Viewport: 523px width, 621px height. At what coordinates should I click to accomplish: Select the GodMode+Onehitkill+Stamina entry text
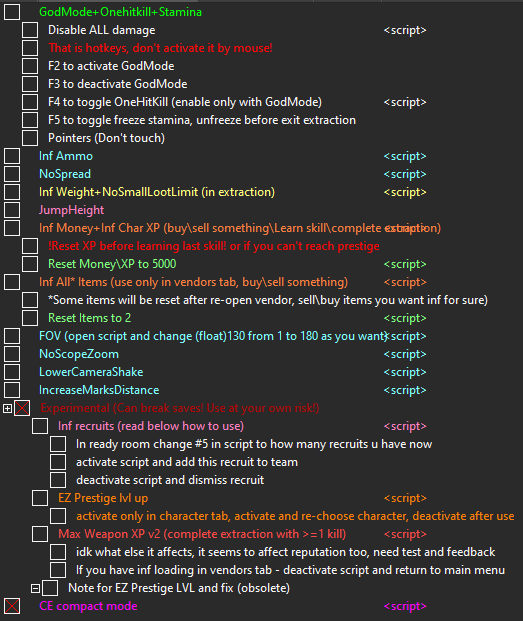pos(120,12)
